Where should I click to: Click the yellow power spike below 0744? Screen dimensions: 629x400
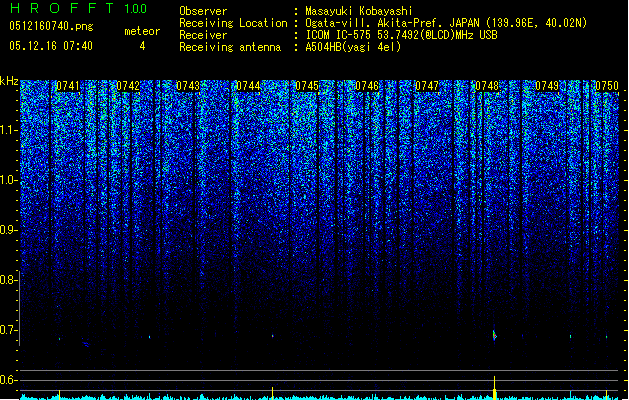coord(273,393)
